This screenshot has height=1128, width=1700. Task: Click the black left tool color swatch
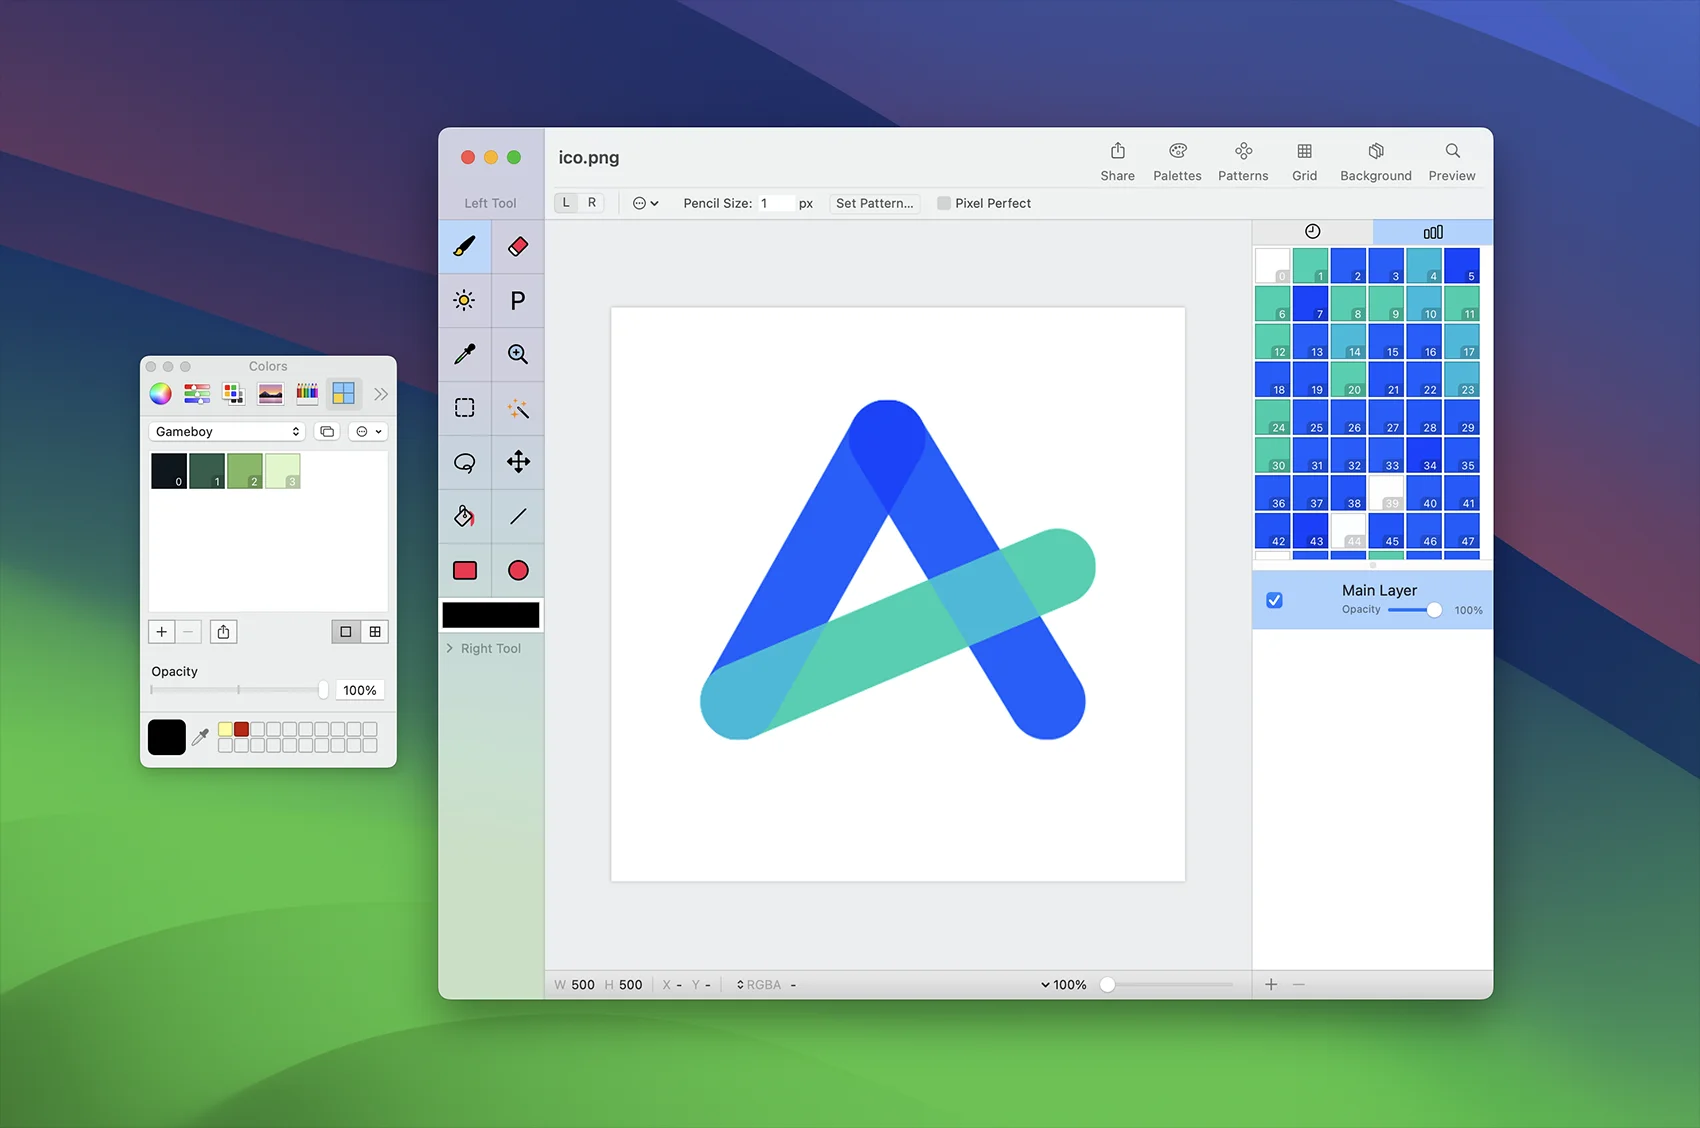(x=491, y=615)
